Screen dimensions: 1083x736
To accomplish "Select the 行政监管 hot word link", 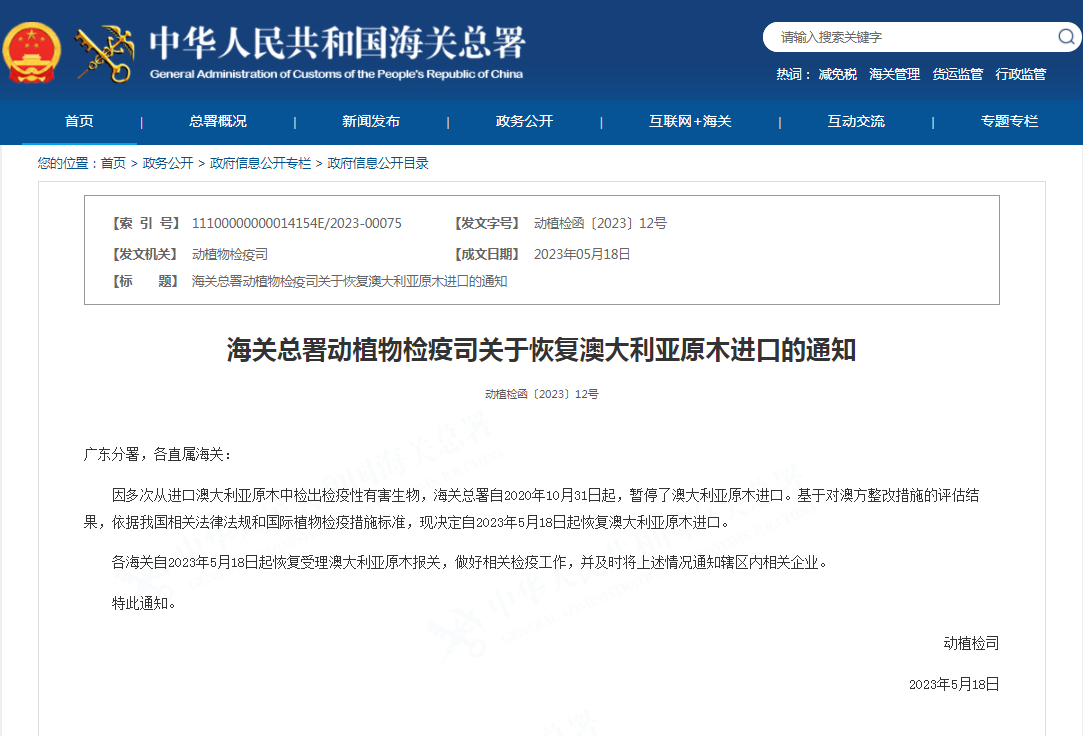I will click(1020, 74).
